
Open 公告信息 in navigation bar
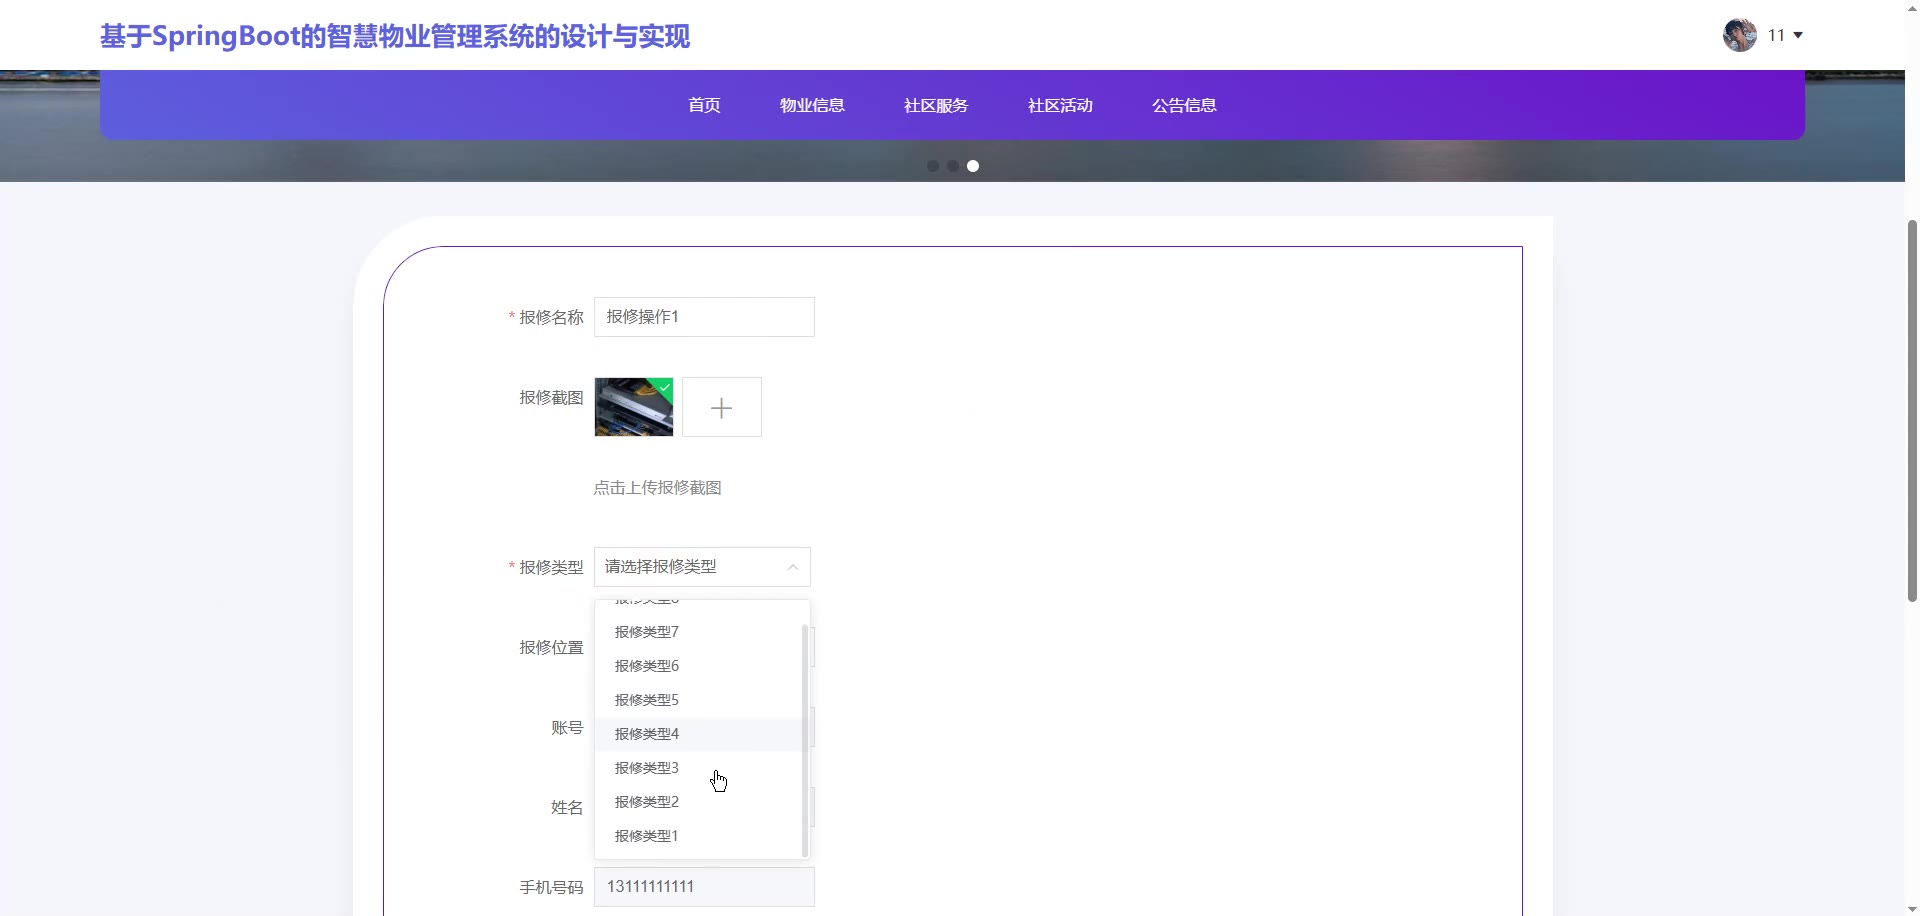coord(1184,105)
